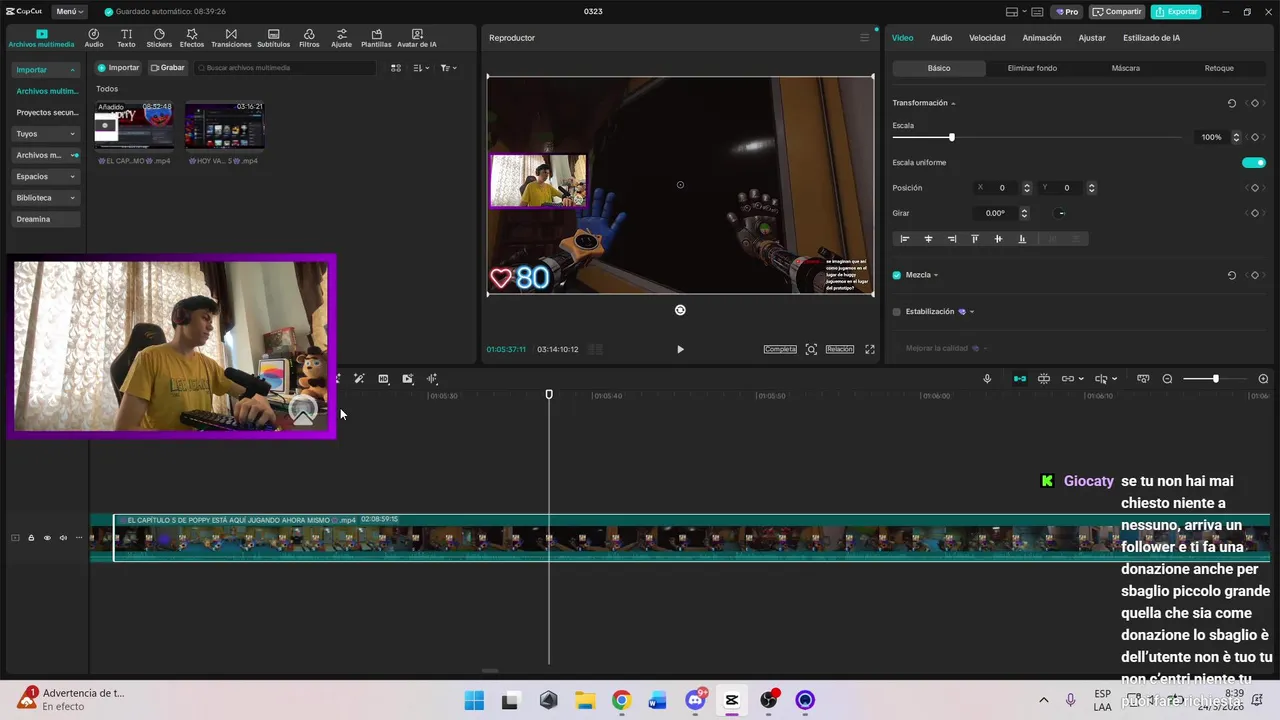Click the microphone record voiceover icon

pyautogui.click(x=987, y=379)
